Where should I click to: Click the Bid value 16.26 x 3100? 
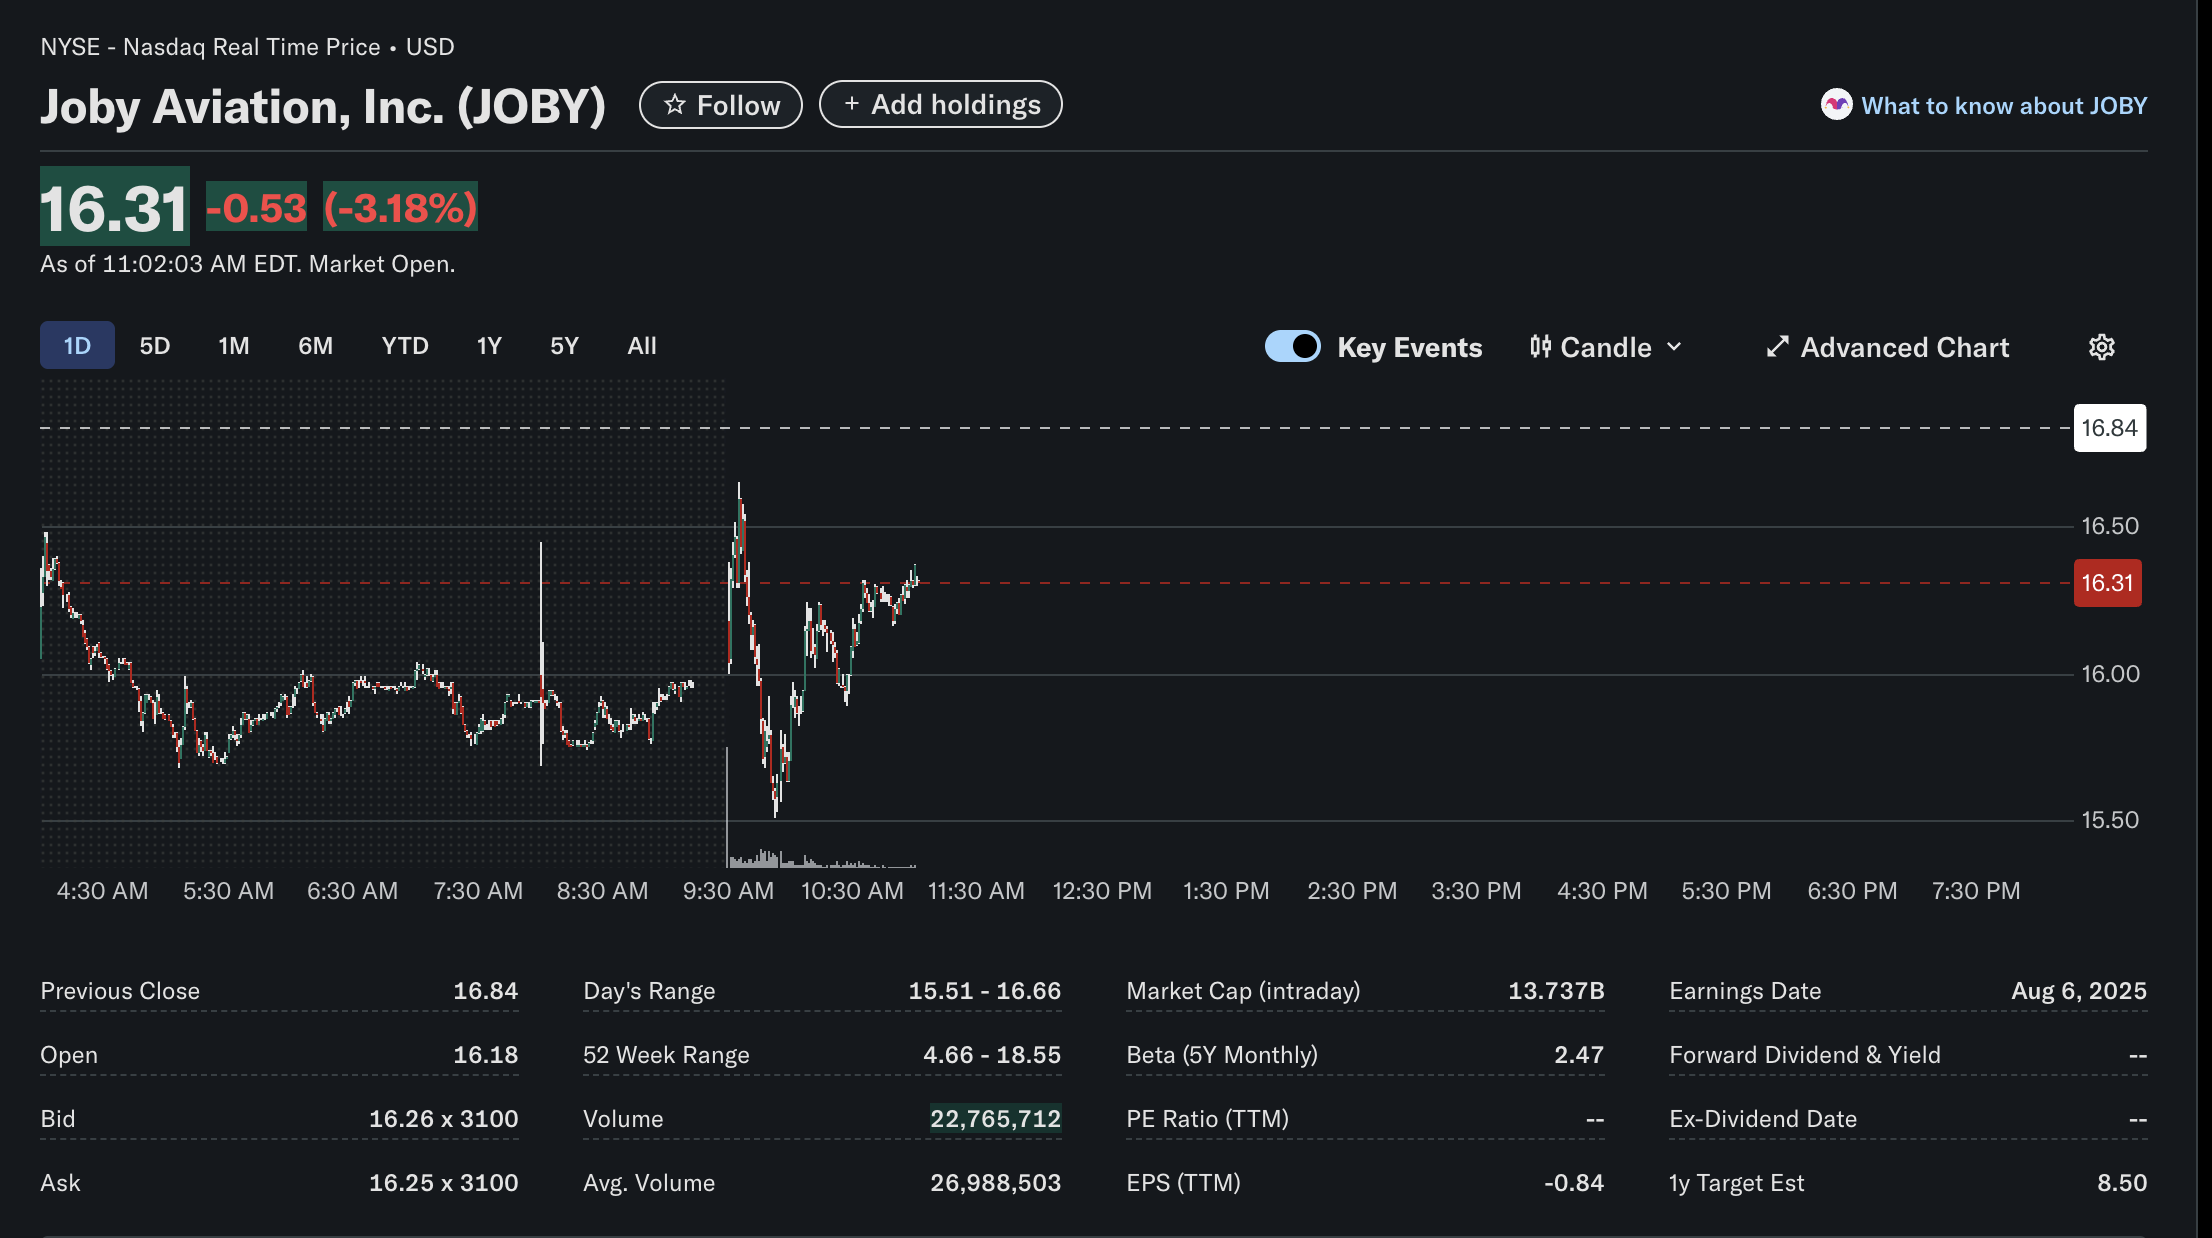[x=443, y=1119]
